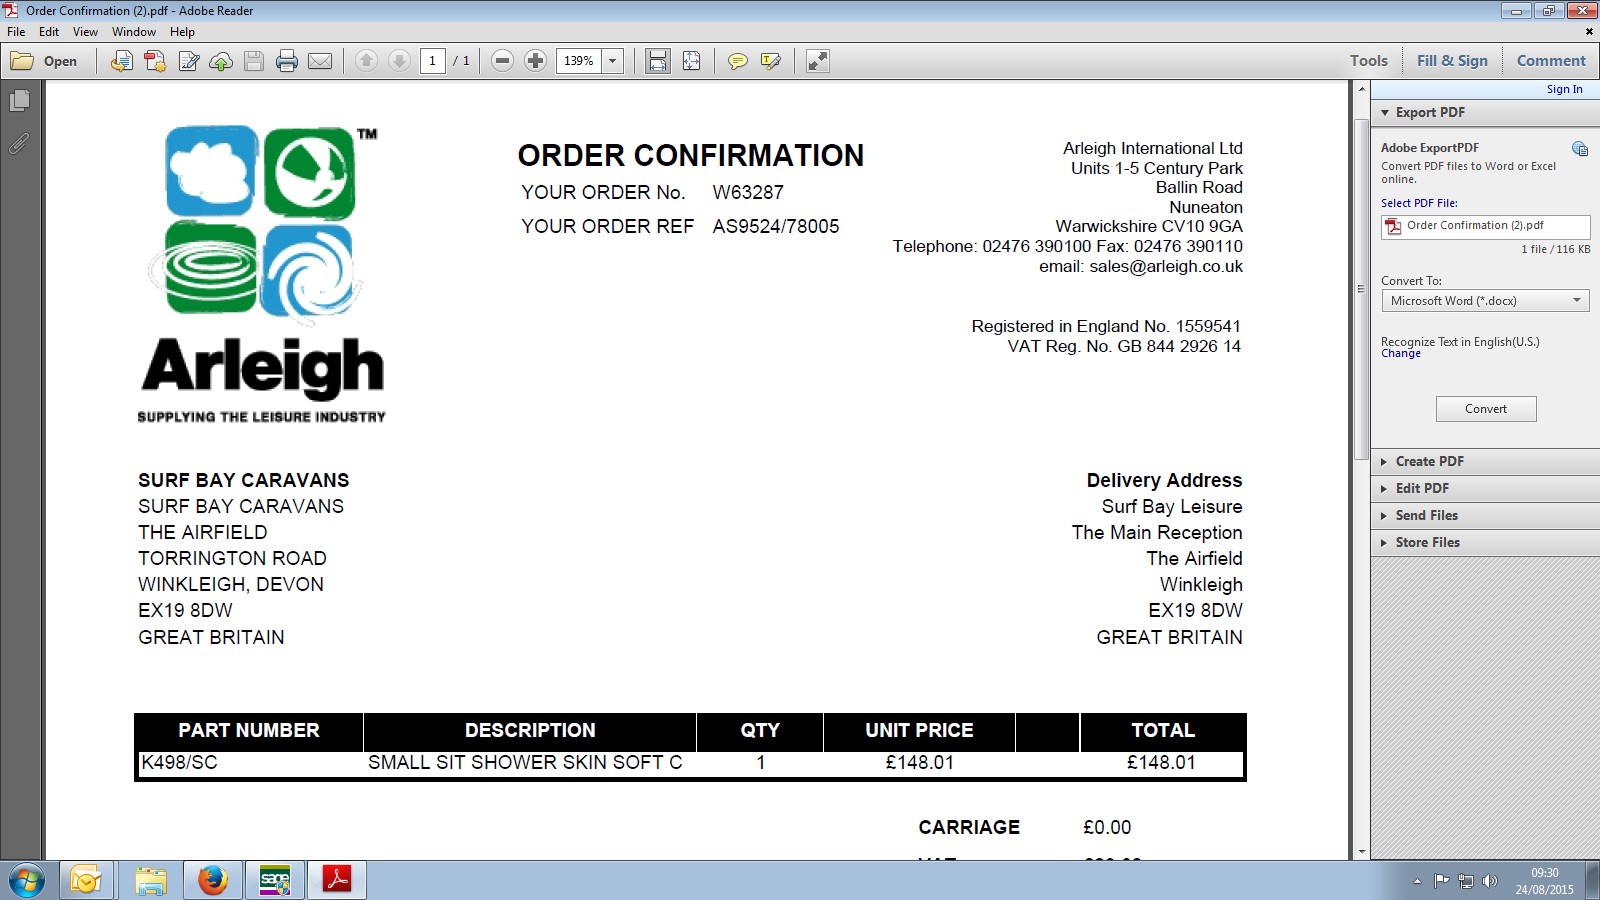Open the File menu
Screen dimensions: 1600x900
pos(16,32)
